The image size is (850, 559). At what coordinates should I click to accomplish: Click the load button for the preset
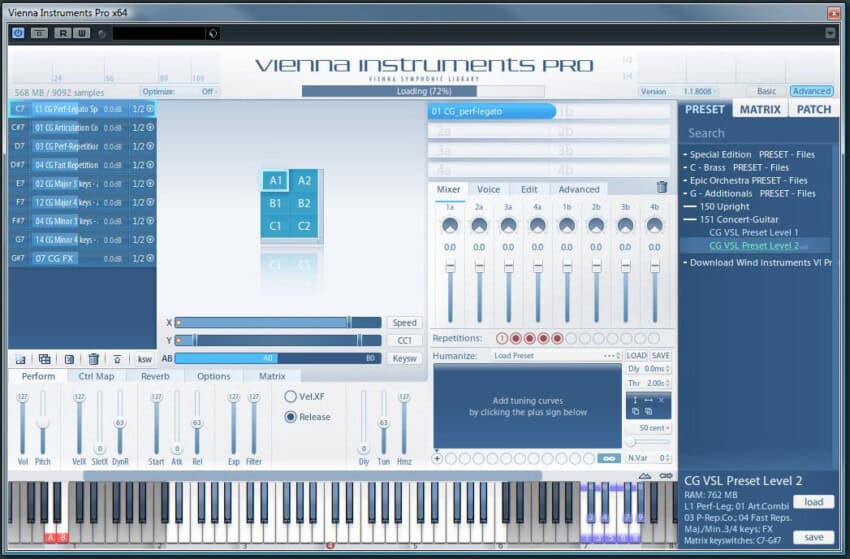pos(812,502)
